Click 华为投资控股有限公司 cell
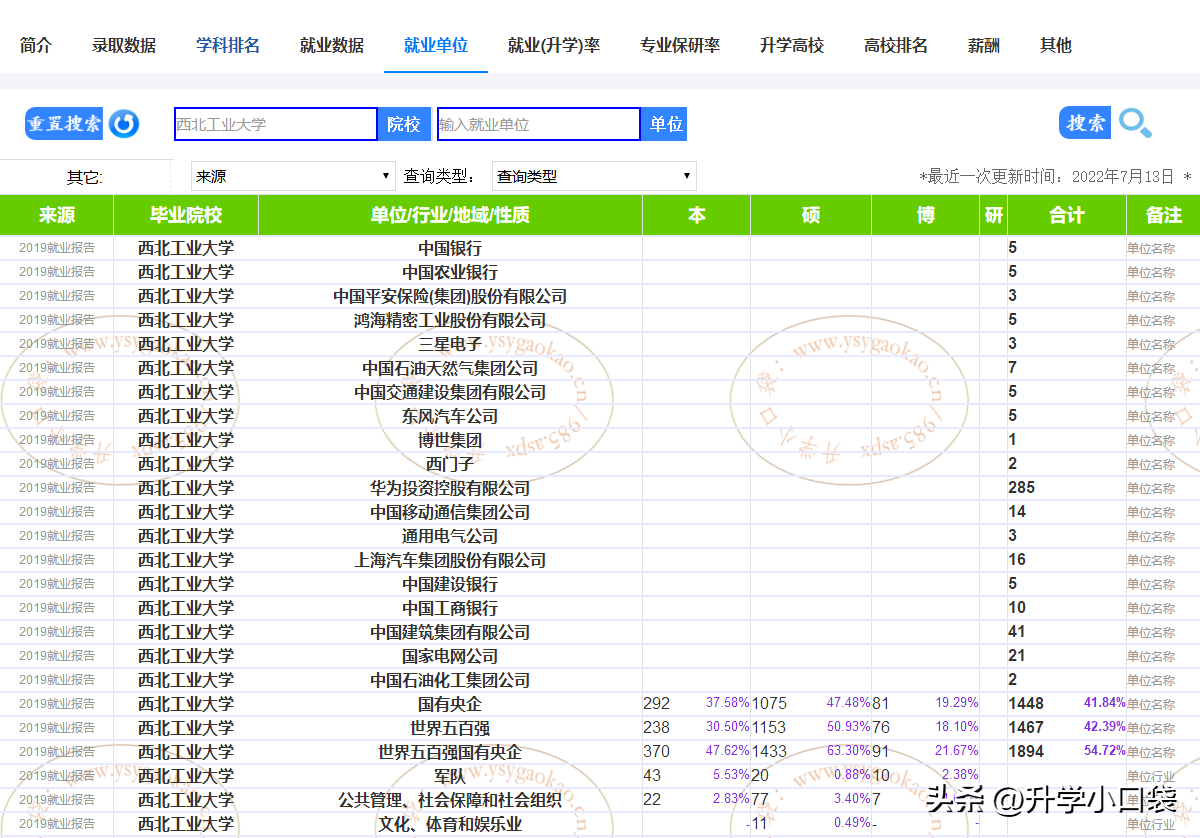1200x838 pixels. click(x=450, y=488)
